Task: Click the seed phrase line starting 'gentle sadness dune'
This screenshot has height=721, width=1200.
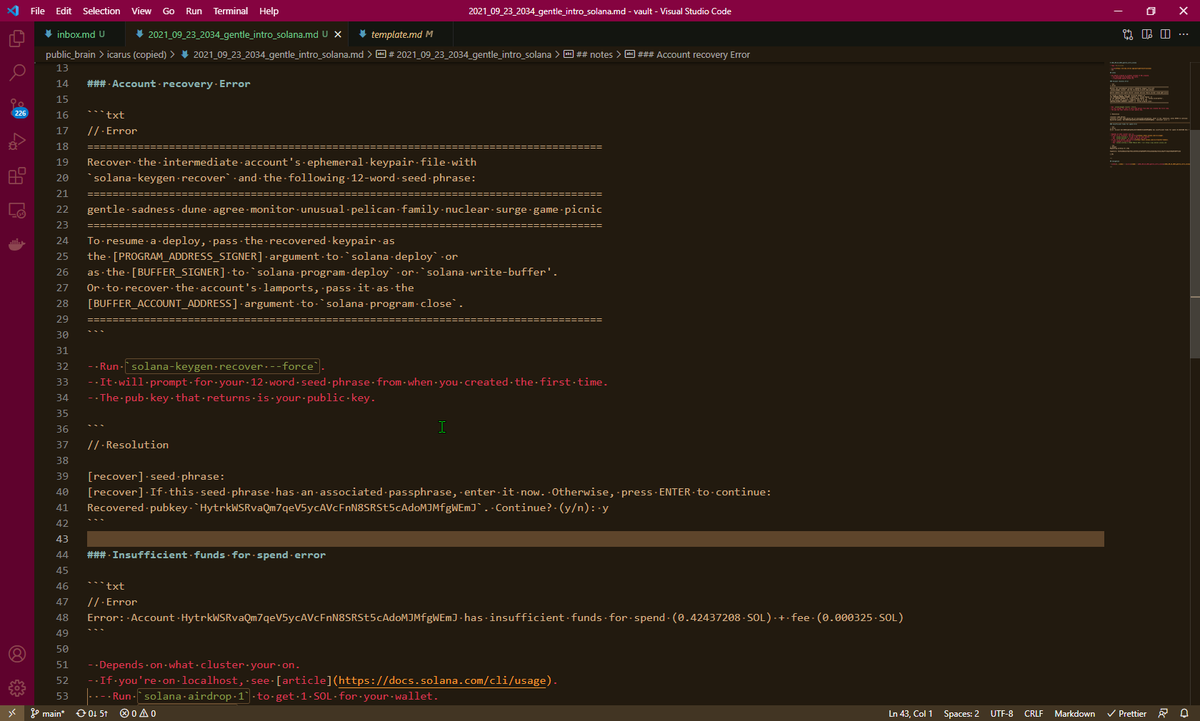Action: coord(344,209)
